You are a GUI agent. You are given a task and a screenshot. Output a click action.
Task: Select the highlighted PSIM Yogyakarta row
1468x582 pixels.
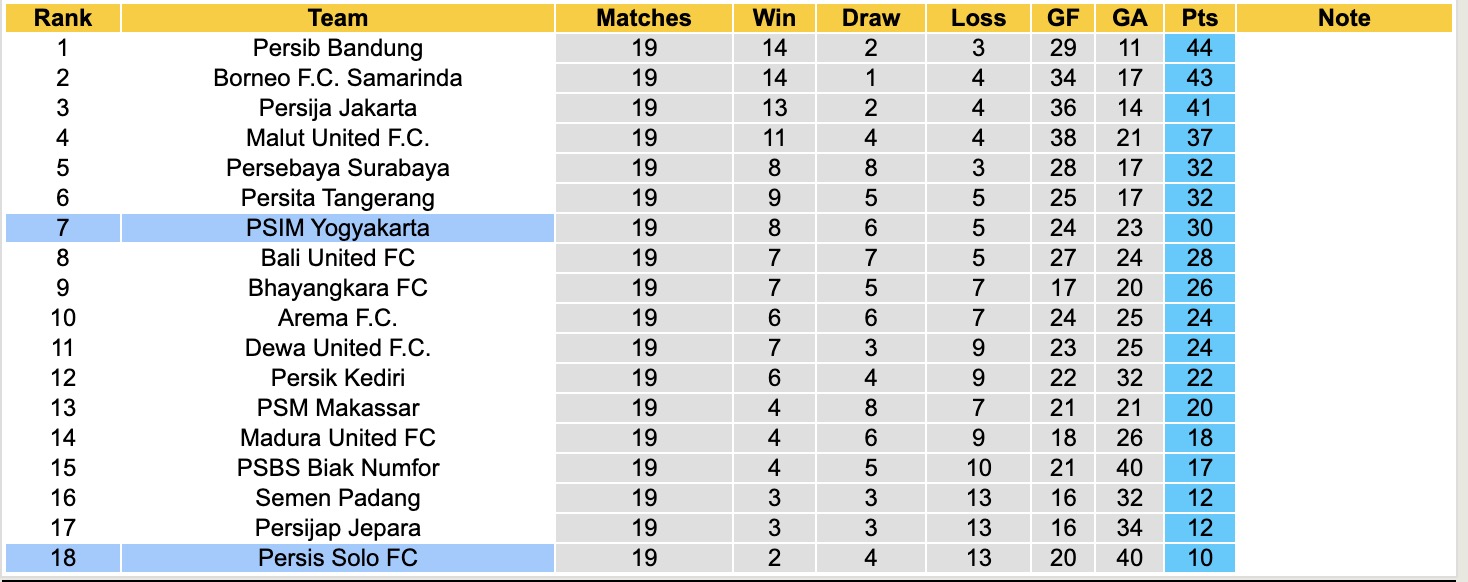coord(338,228)
